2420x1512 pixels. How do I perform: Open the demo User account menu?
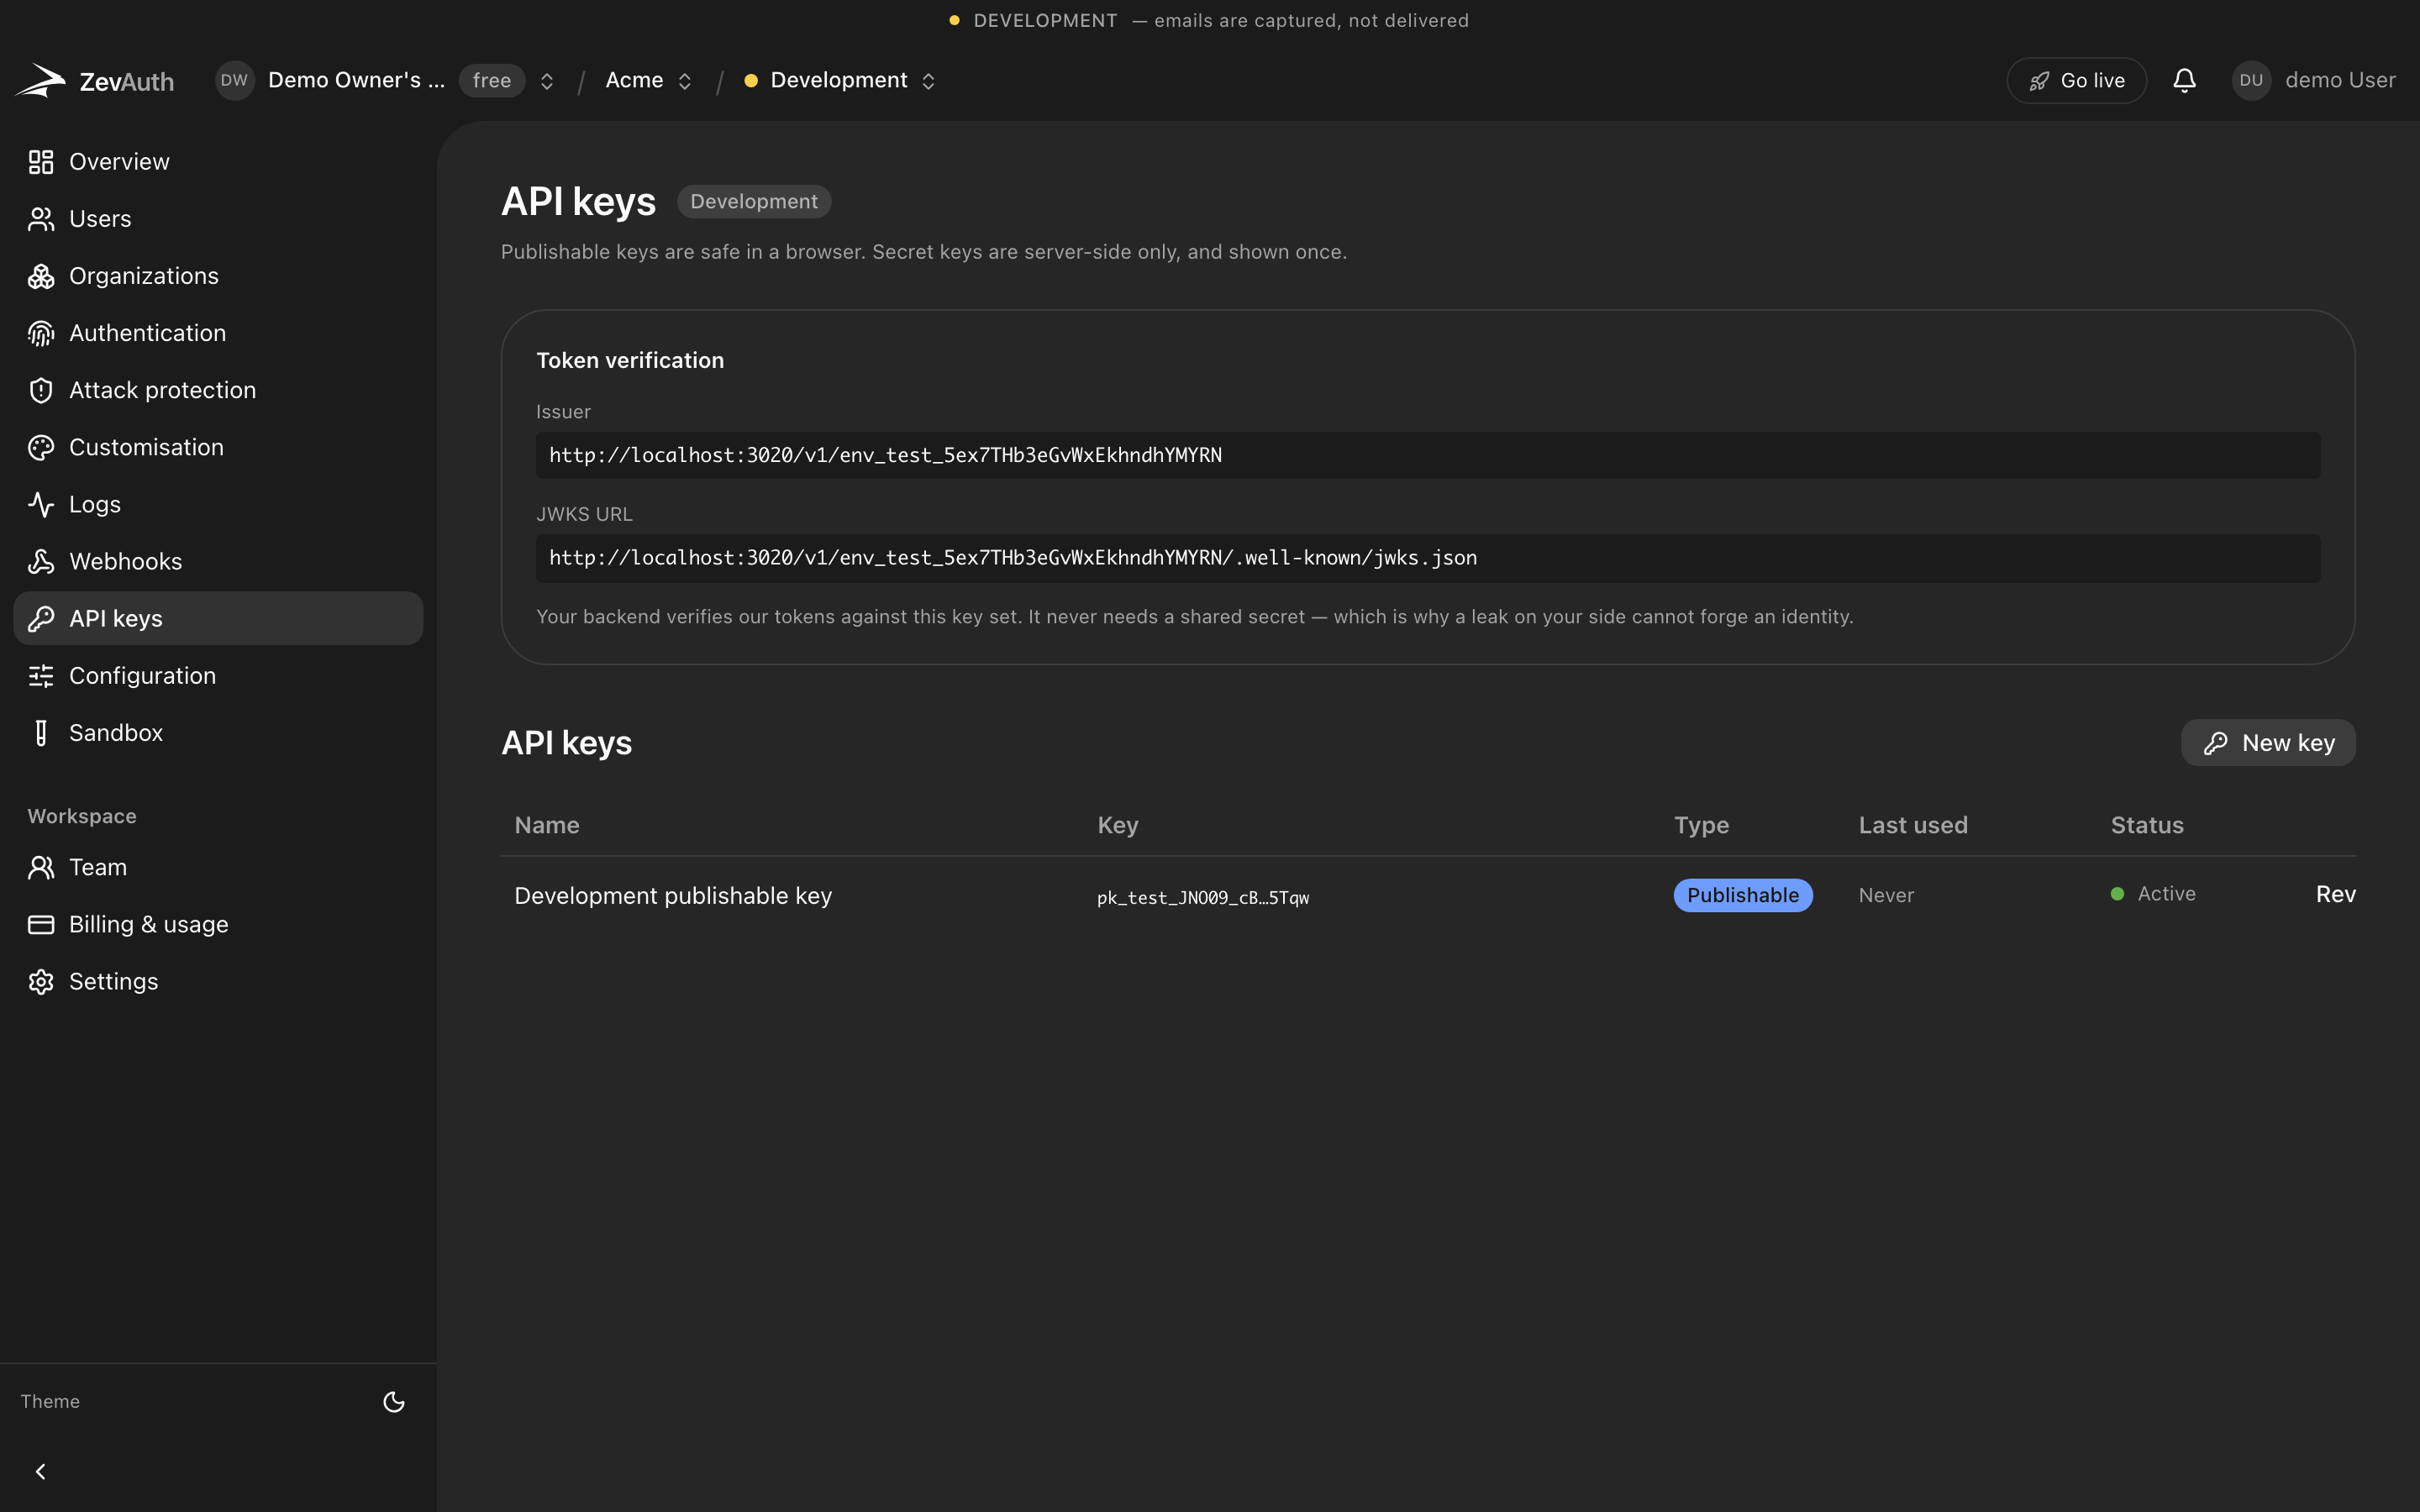2314,81
